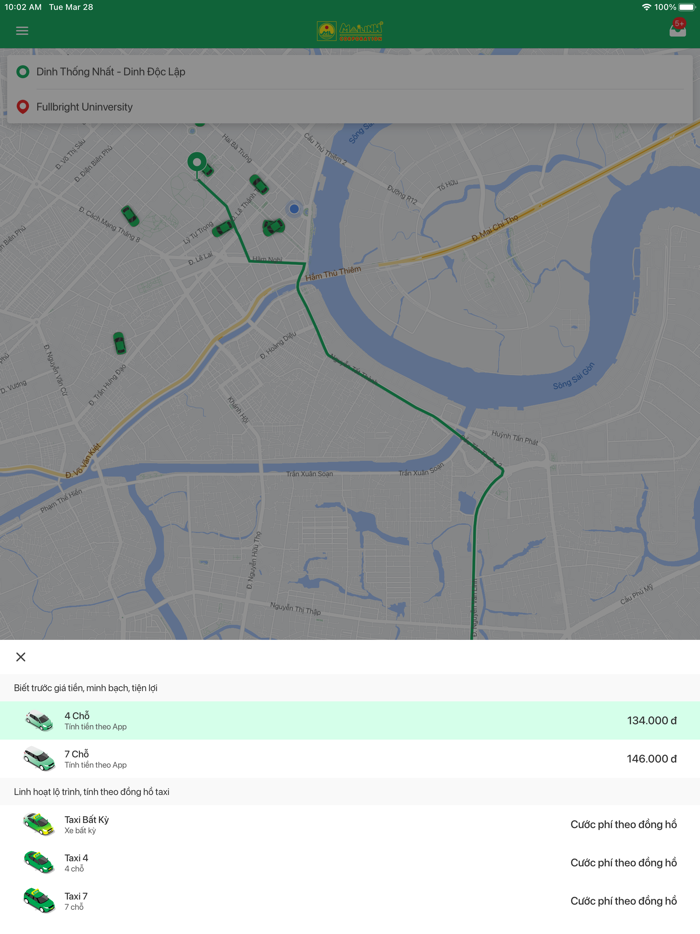Edit destination field Fullbright Uninversity
This screenshot has height=934, width=700.
point(350,107)
